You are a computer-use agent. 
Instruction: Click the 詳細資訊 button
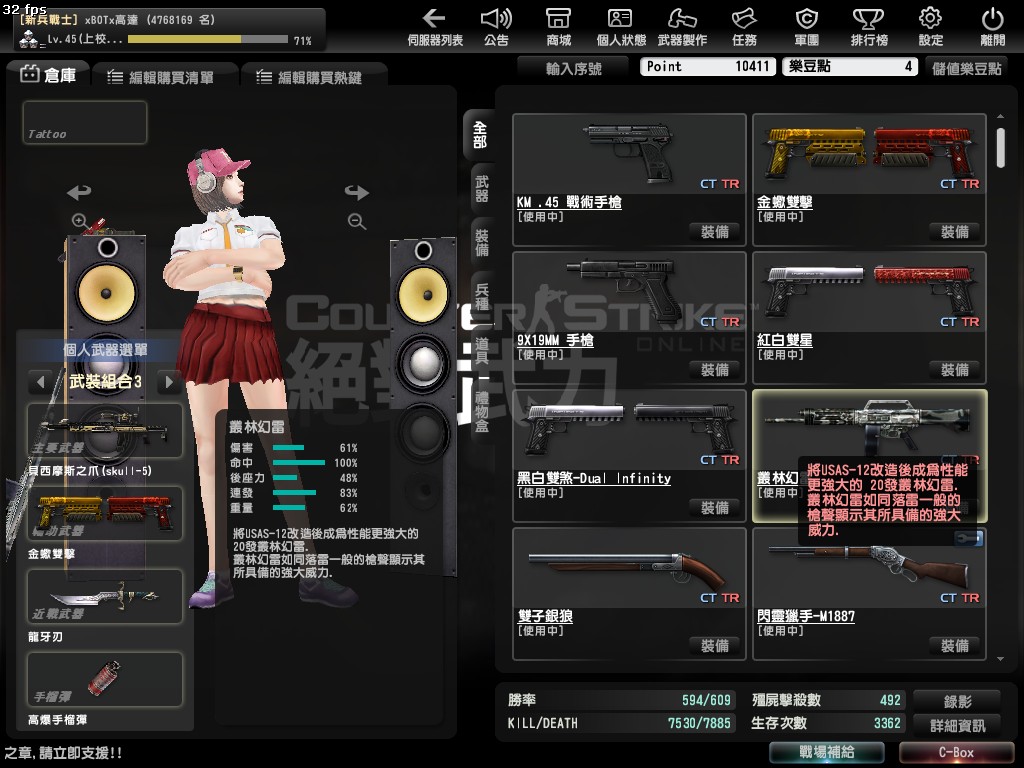point(957,725)
